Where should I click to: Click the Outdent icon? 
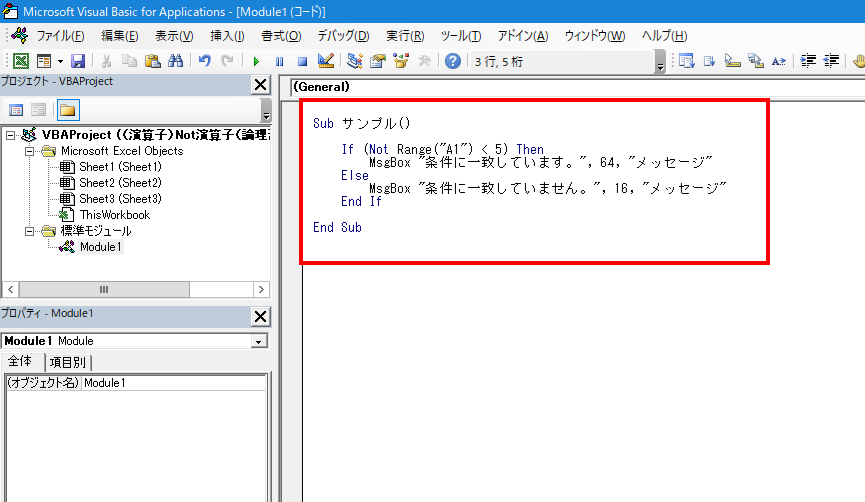(x=831, y=61)
